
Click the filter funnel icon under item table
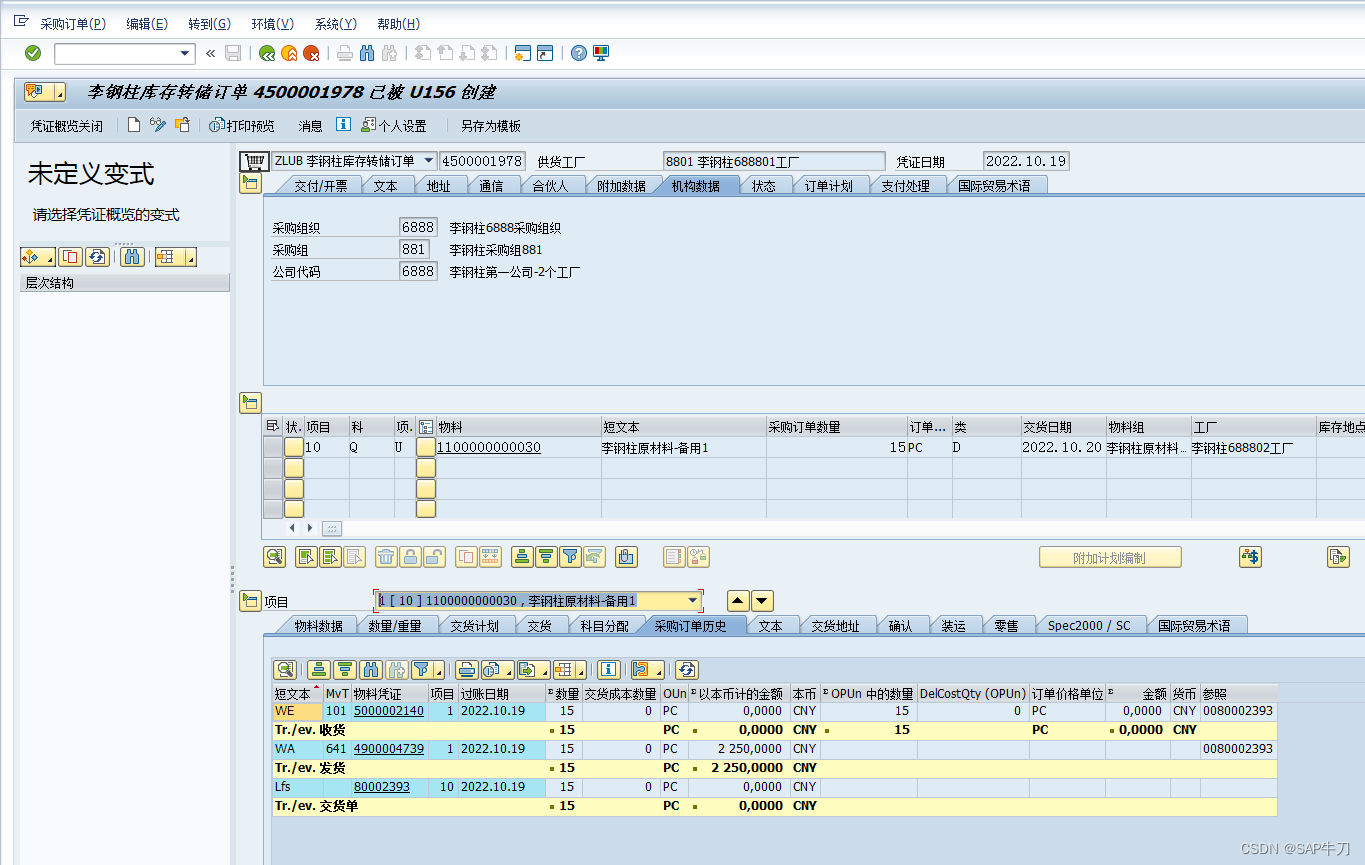coord(570,557)
